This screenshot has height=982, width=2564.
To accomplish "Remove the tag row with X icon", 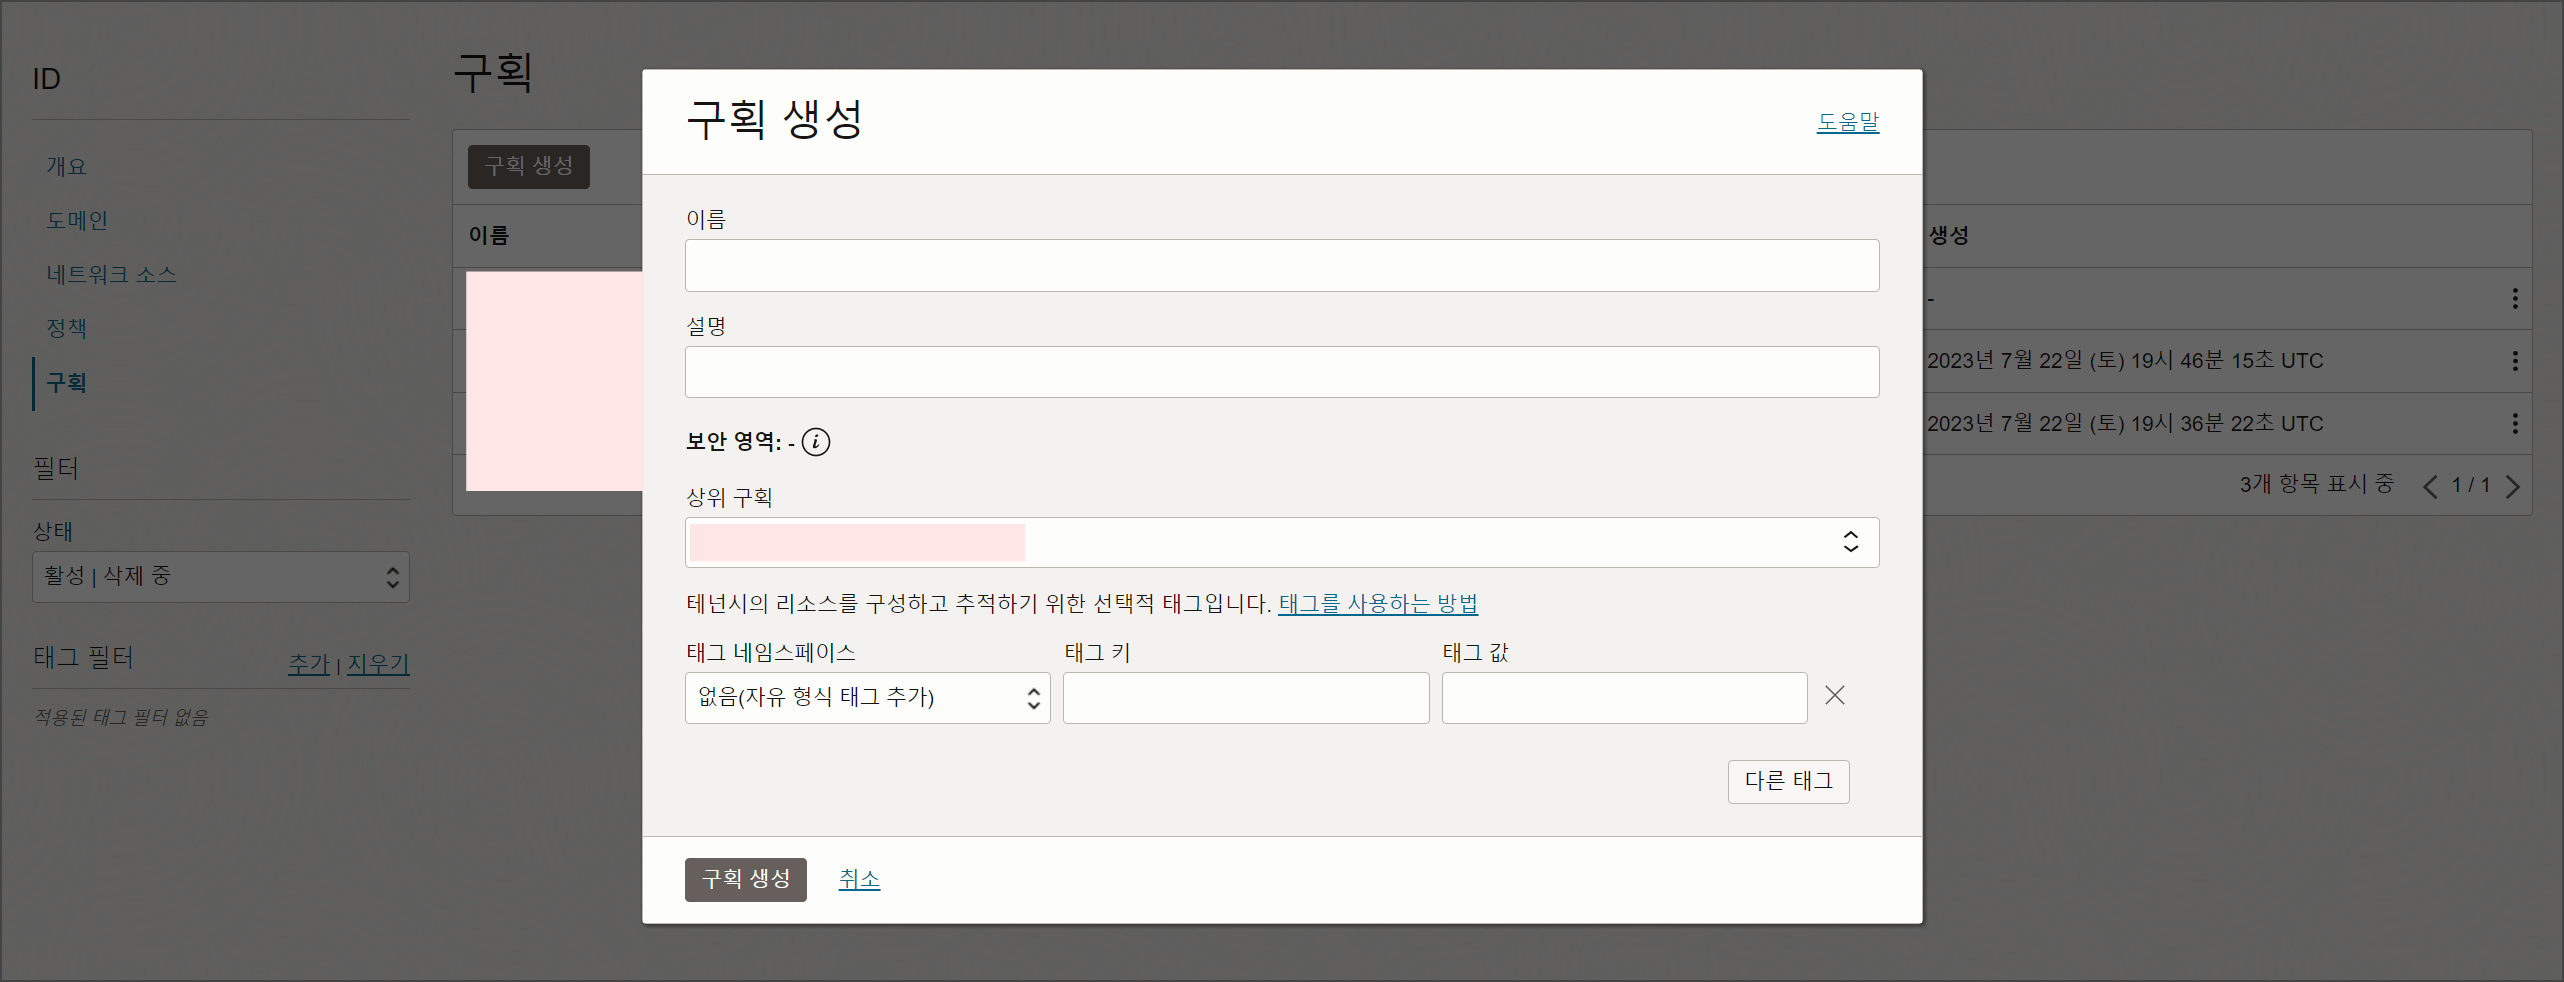I will (x=1834, y=696).
